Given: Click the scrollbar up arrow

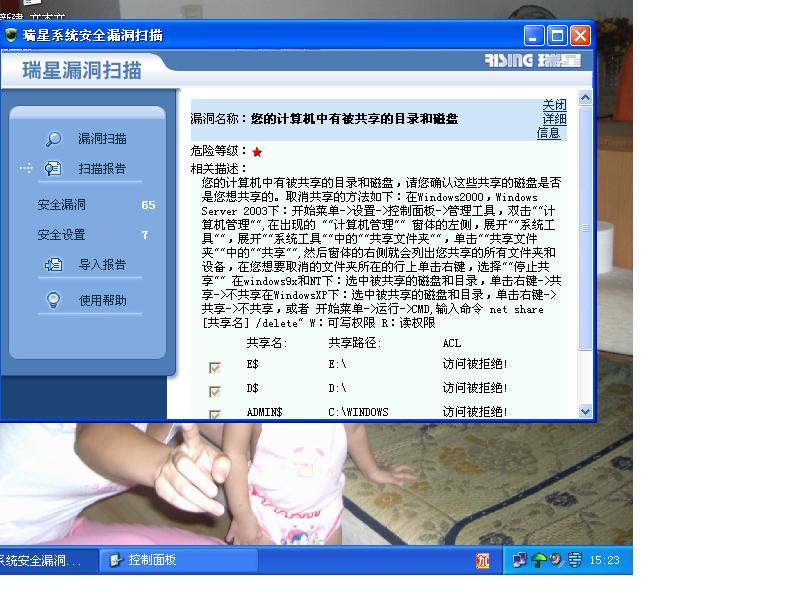Looking at the screenshot, I should (585, 97).
